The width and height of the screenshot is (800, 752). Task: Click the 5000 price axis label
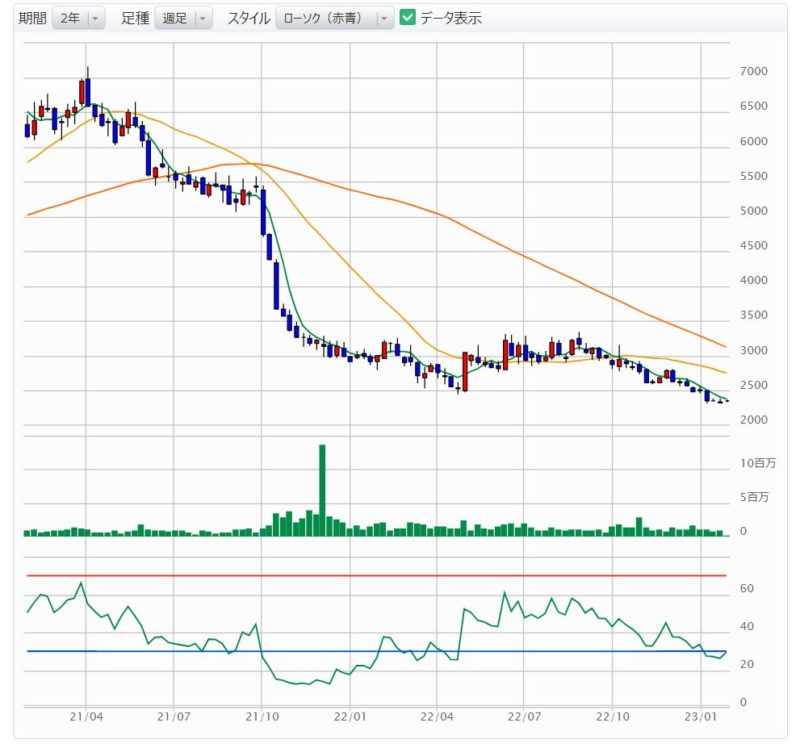point(754,211)
